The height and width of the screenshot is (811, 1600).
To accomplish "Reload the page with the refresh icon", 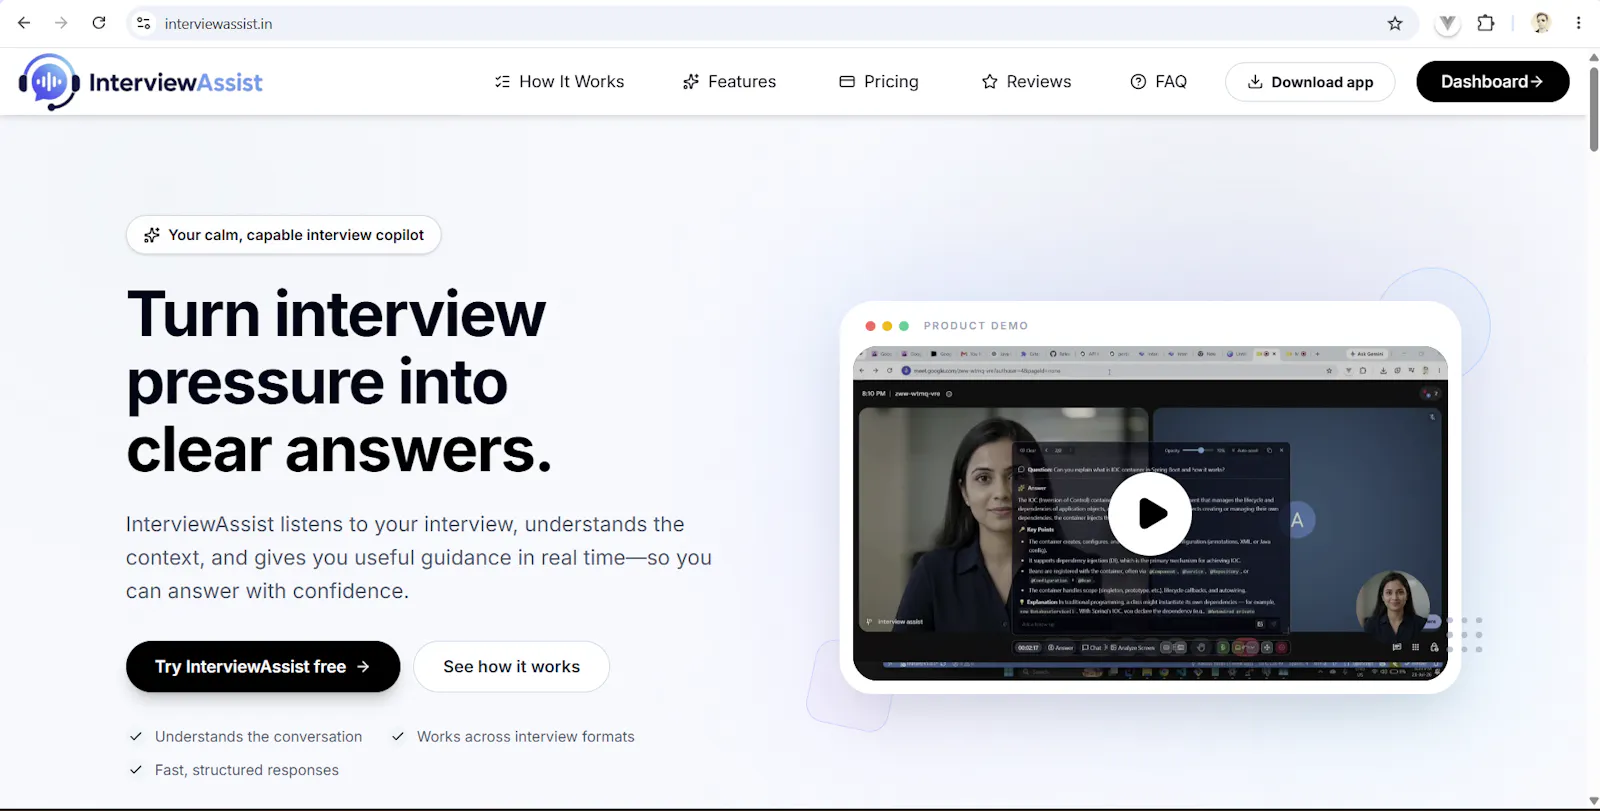I will tap(99, 23).
